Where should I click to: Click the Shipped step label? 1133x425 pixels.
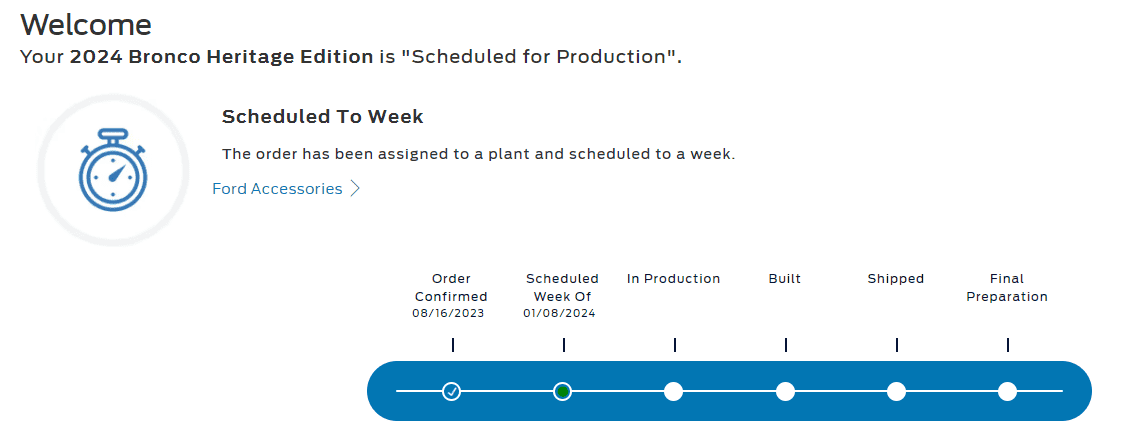(x=896, y=279)
